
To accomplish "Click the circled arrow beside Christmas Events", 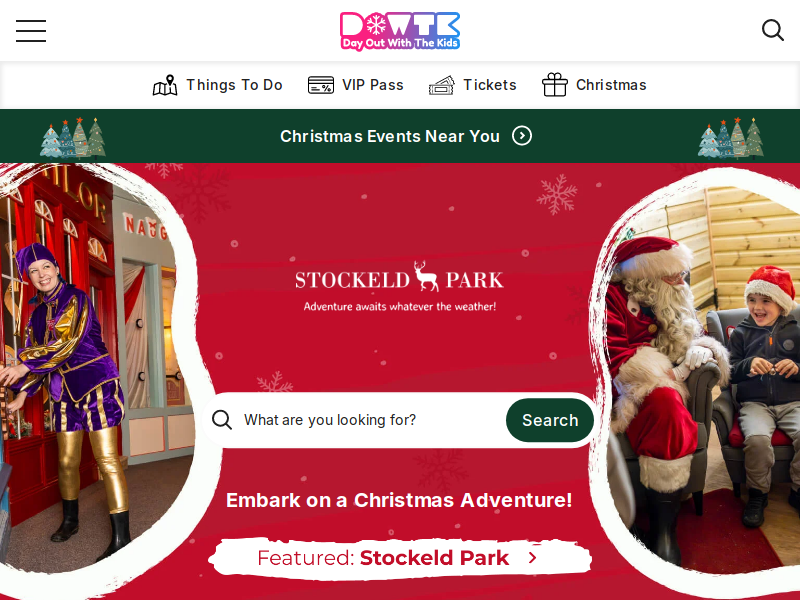I will click(522, 136).
